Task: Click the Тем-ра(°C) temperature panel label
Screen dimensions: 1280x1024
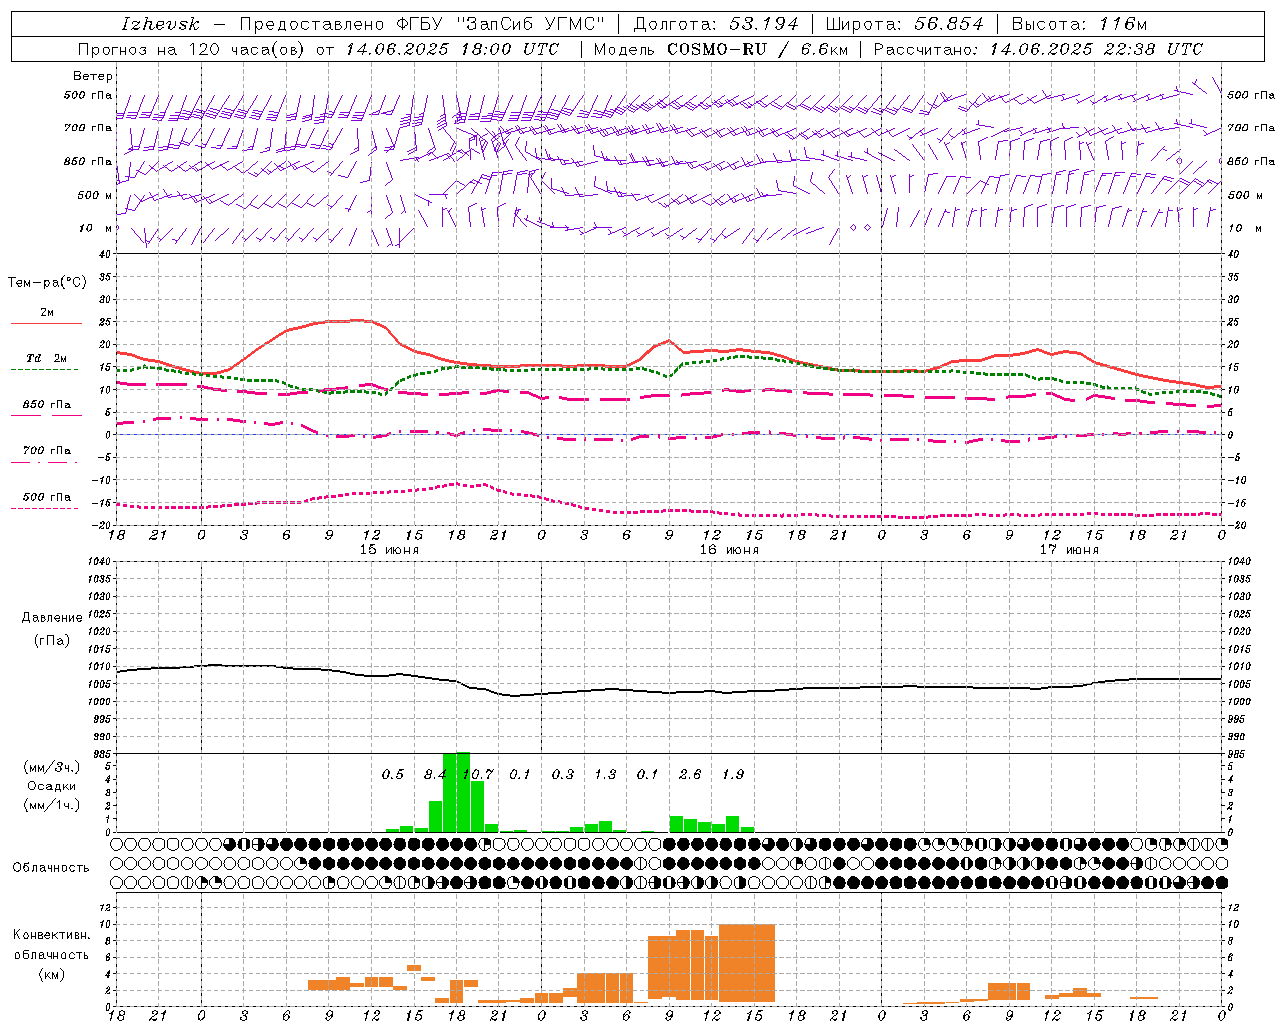Action: [47, 283]
